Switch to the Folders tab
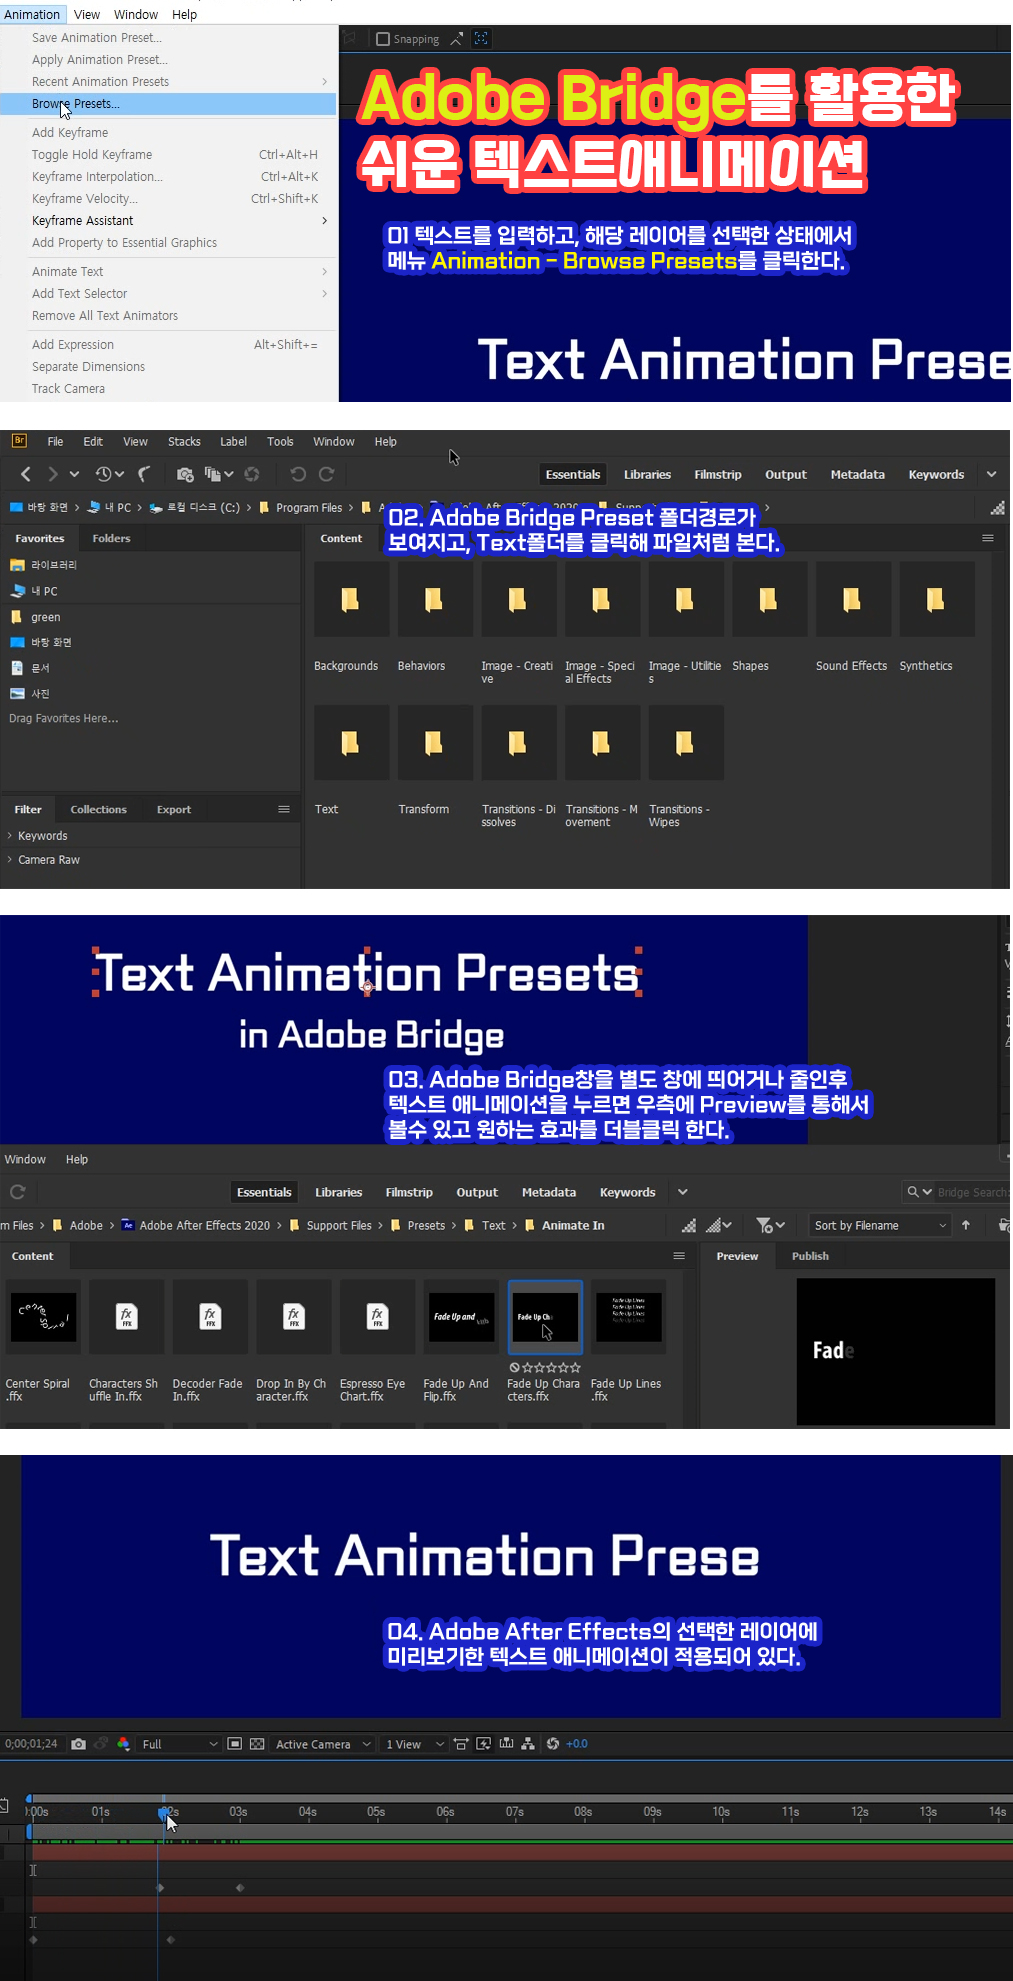Image resolution: width=1013 pixels, height=1981 pixels. tap(111, 538)
